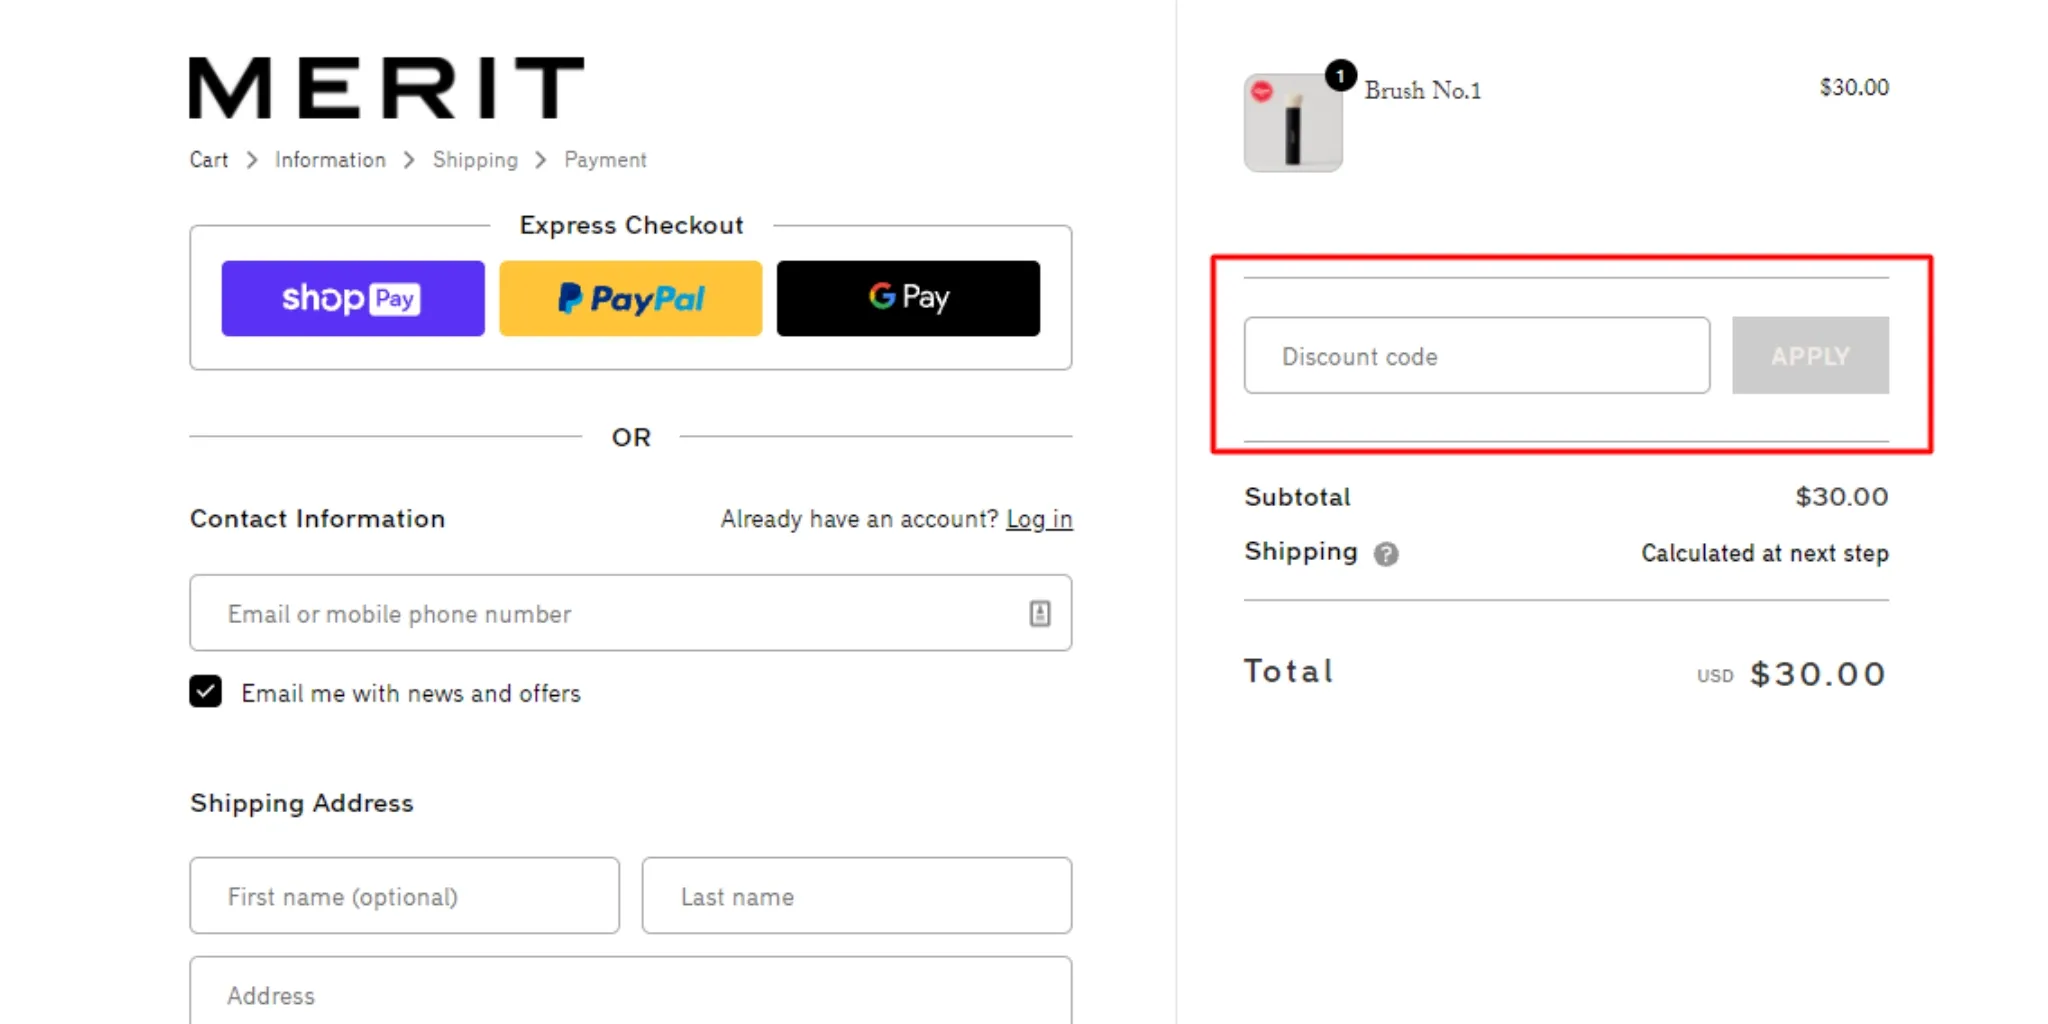
Task: Click the Log in link
Action: (1039, 519)
